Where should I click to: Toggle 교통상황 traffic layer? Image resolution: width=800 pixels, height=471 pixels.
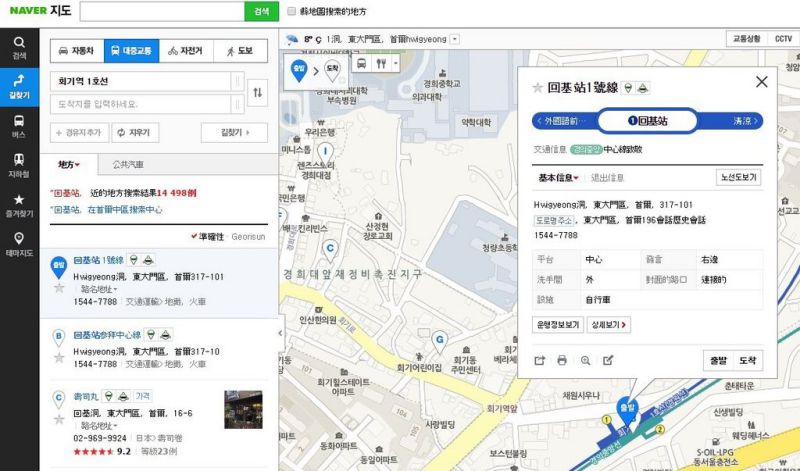(x=746, y=39)
